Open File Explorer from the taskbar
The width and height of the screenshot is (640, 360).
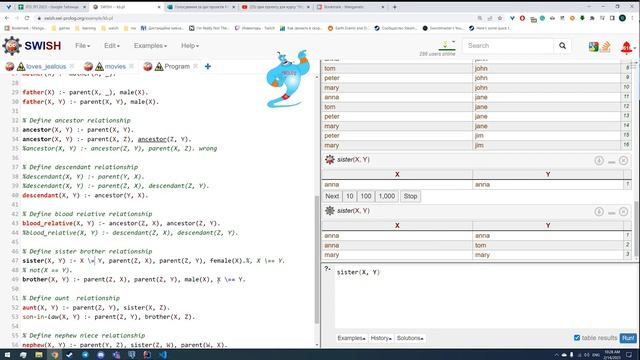tap(39, 355)
